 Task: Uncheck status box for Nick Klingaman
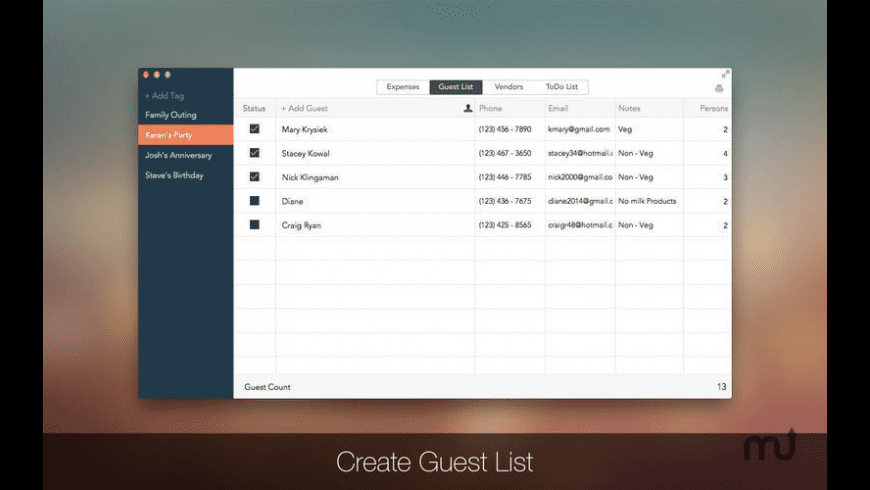[x=254, y=176]
